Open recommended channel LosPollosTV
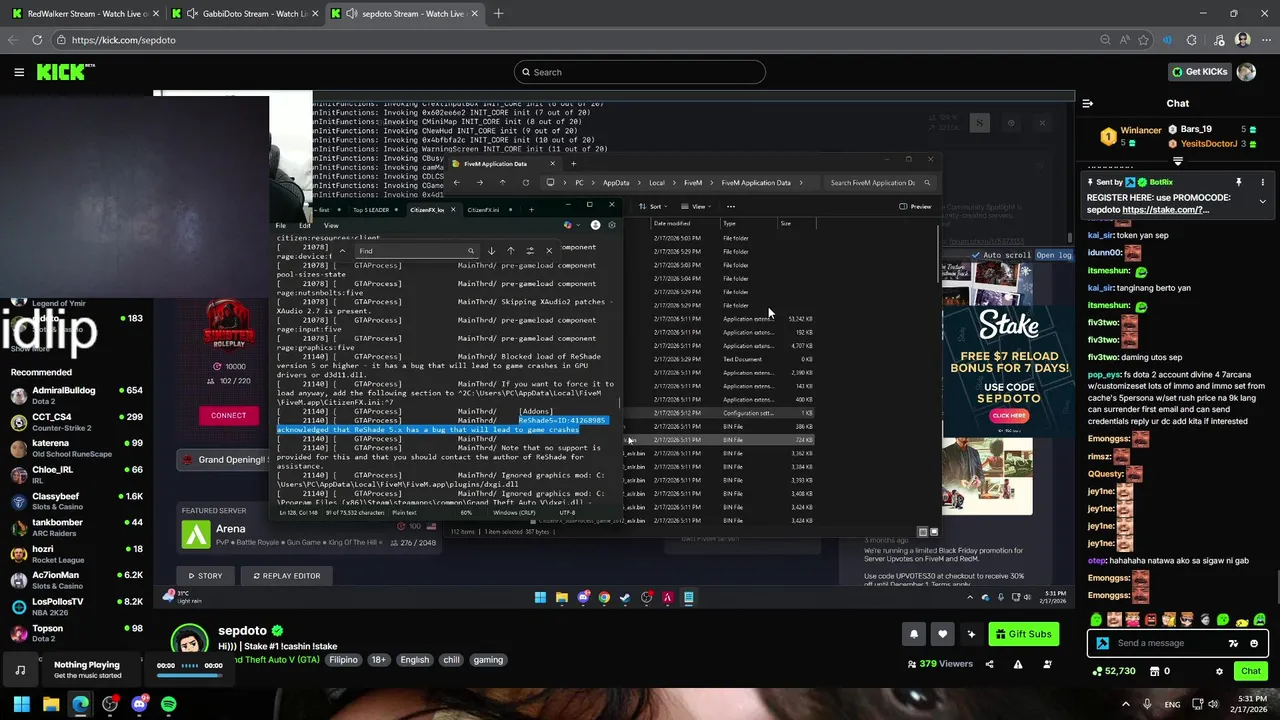The image size is (1280, 720). pos(76,607)
